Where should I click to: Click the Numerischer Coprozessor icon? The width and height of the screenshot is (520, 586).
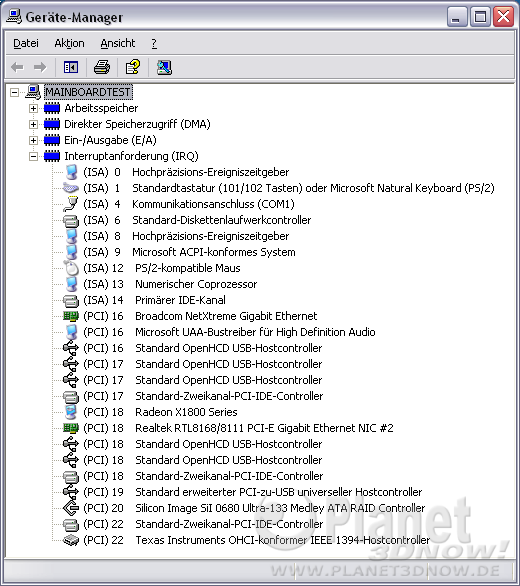[71, 284]
